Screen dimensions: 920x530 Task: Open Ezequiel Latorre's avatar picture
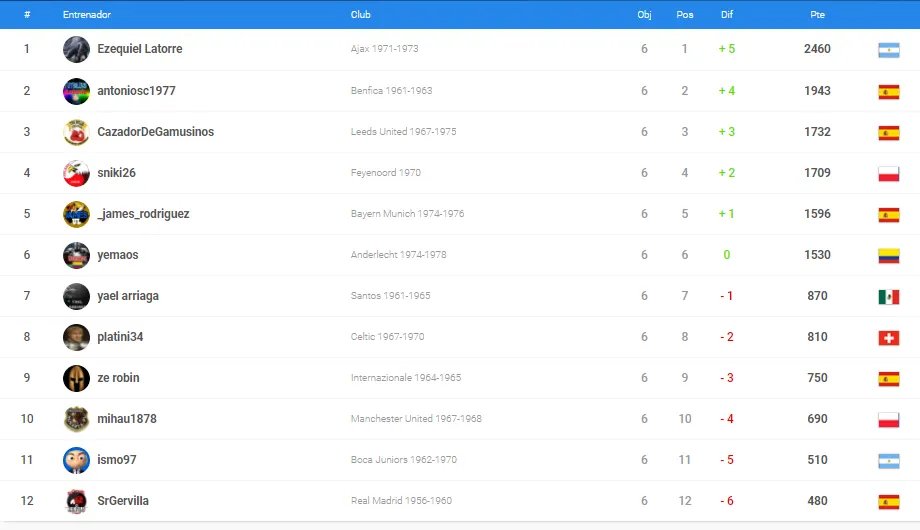pyautogui.click(x=76, y=49)
